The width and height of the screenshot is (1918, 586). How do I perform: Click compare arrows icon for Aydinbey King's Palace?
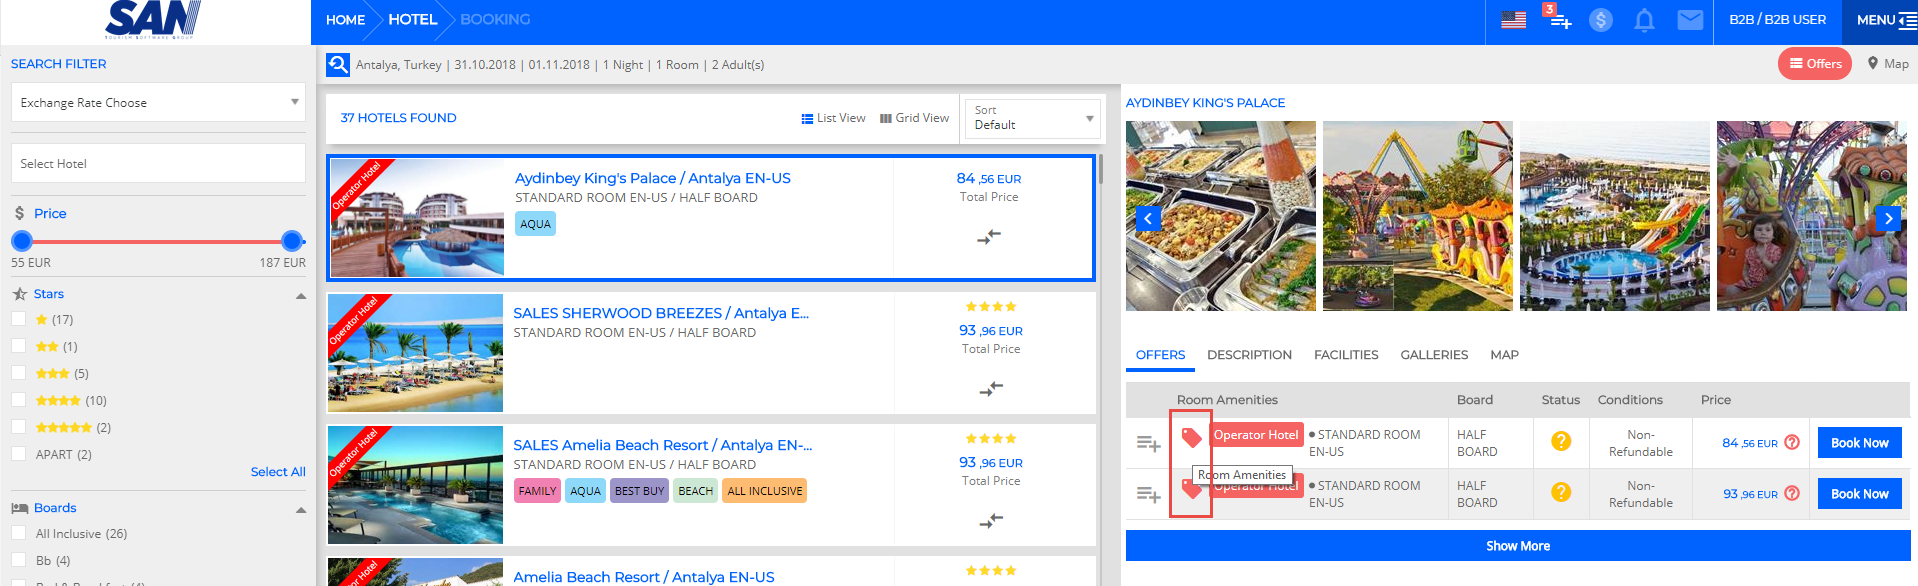click(989, 237)
